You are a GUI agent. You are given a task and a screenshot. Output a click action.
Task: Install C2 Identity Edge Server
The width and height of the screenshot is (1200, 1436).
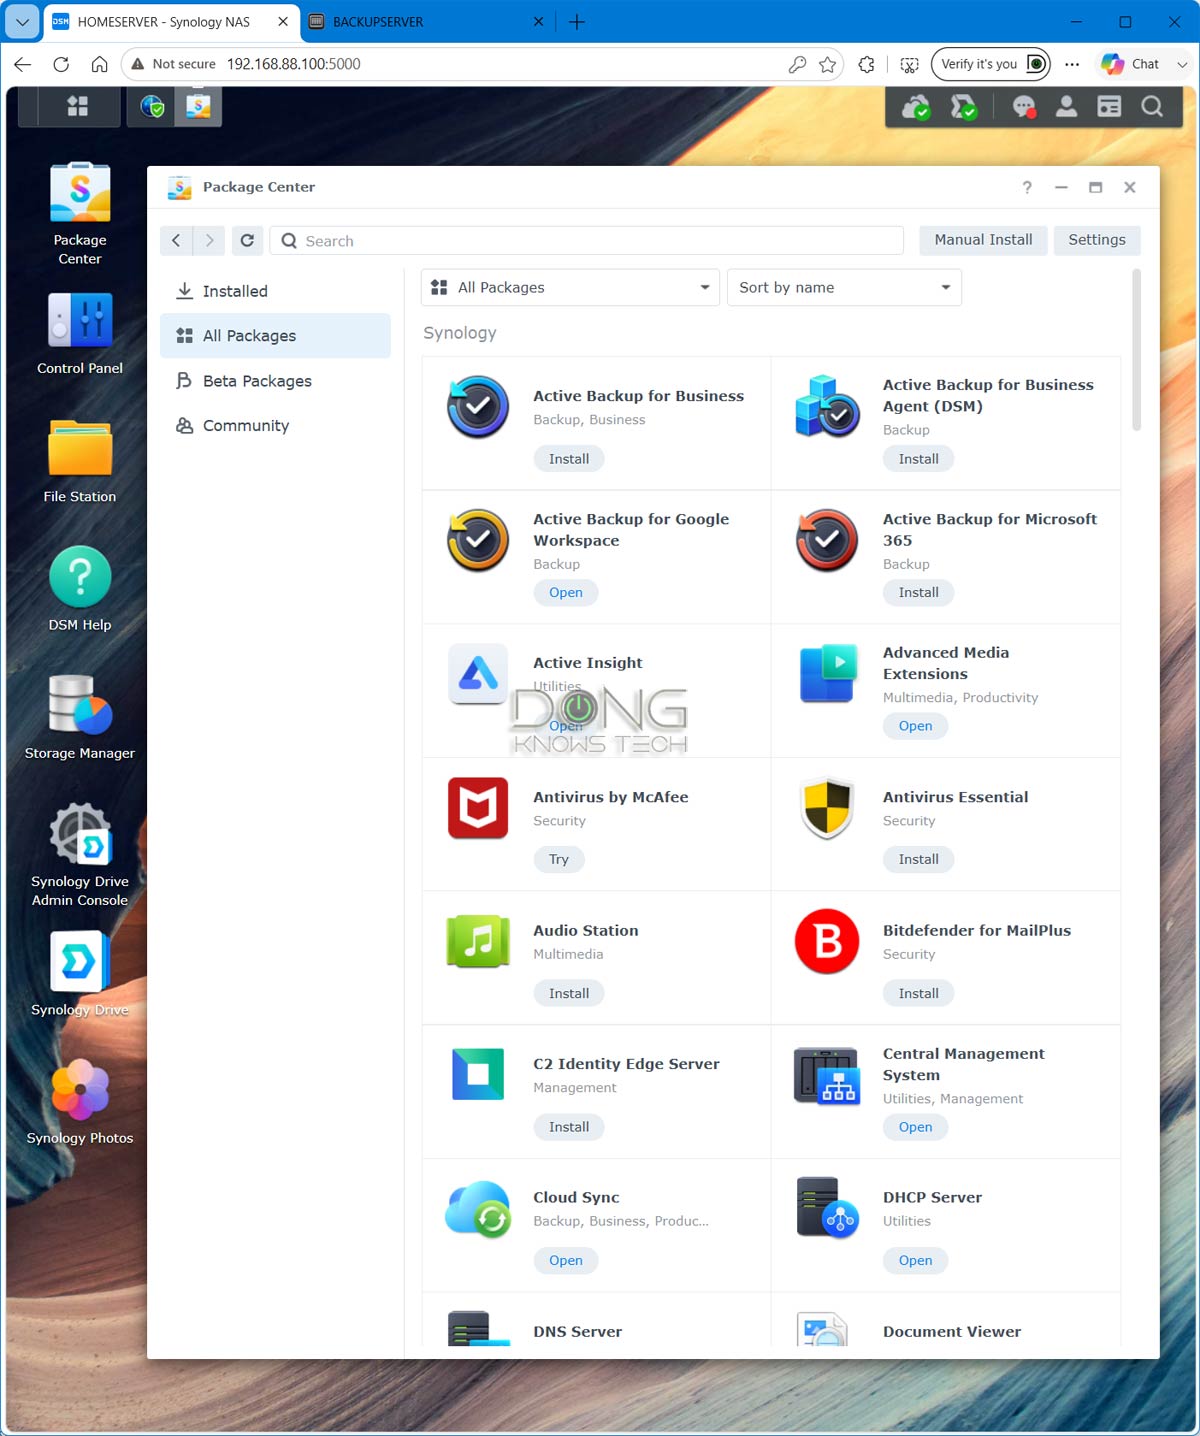569,1127
